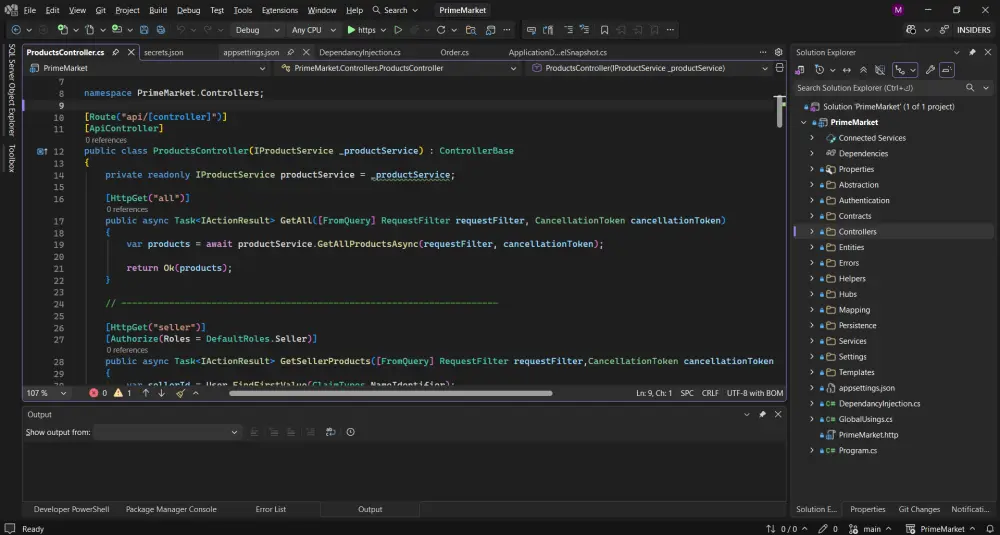Start debugging with the green https play button
The image size is (1000, 535).
coord(361,30)
